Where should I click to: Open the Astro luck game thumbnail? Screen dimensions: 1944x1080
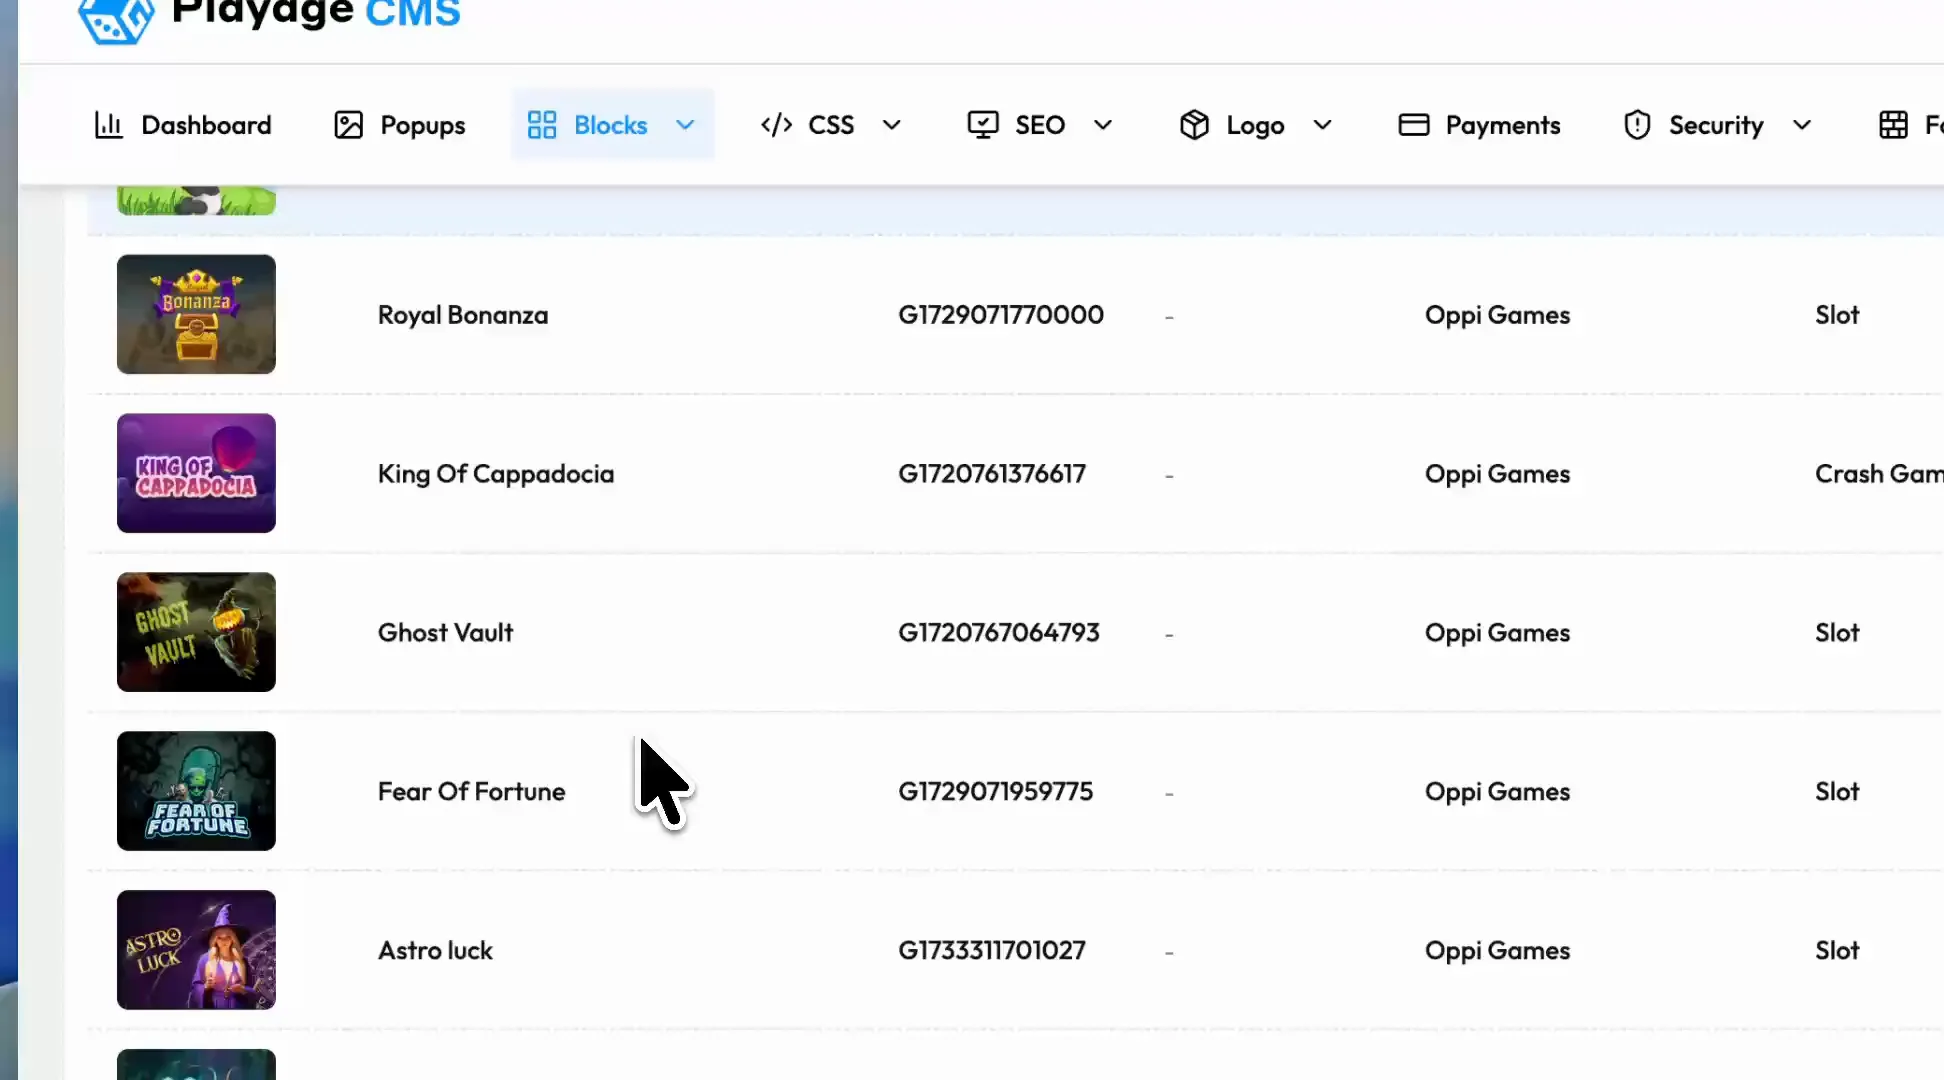(x=196, y=950)
